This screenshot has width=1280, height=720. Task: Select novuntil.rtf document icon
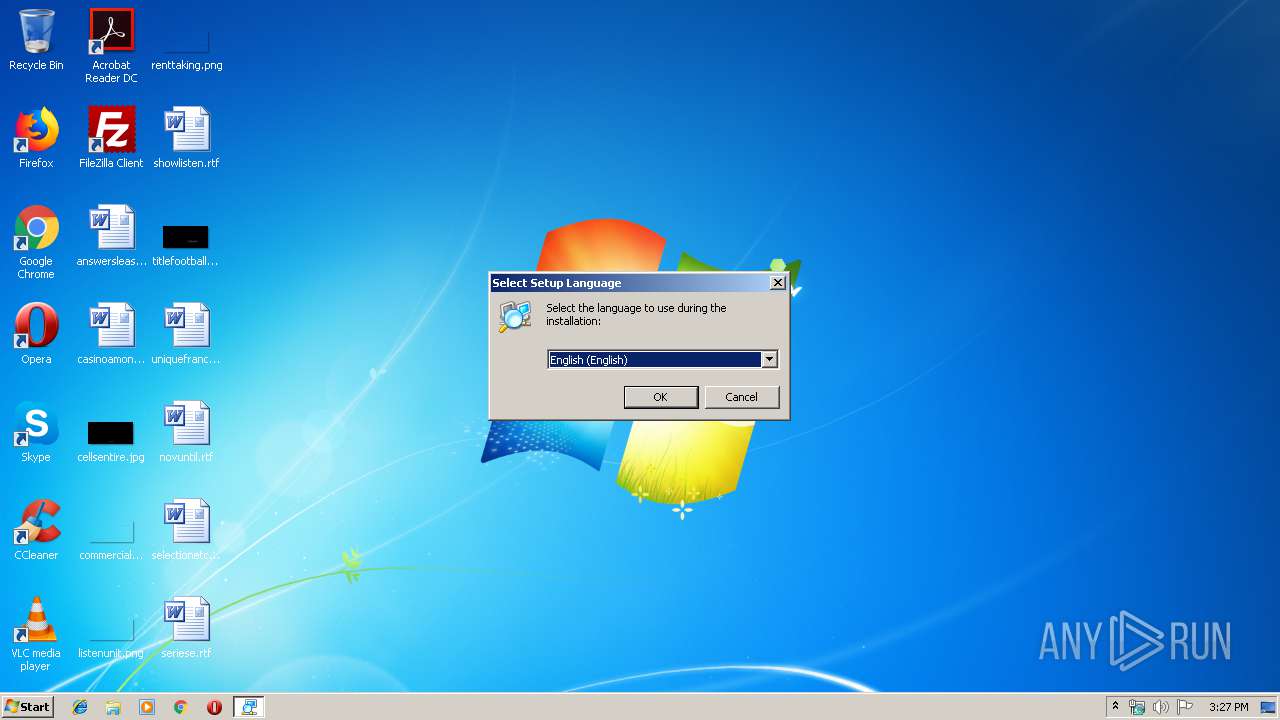tap(186, 432)
